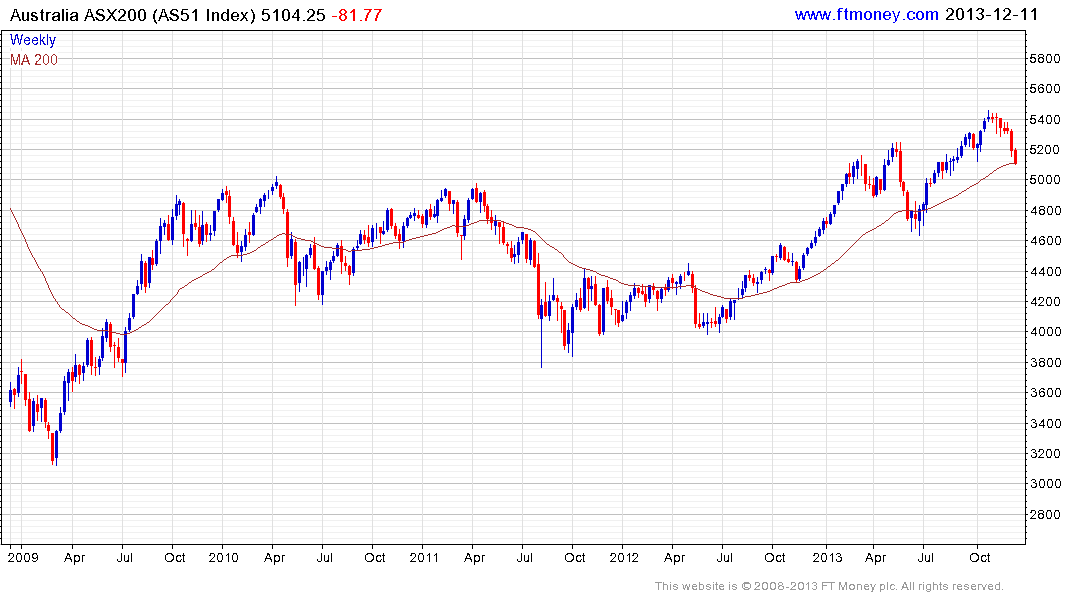This screenshot has width=1075, height=600.
Task: Select the index value 5104.25
Action: pos(293,15)
